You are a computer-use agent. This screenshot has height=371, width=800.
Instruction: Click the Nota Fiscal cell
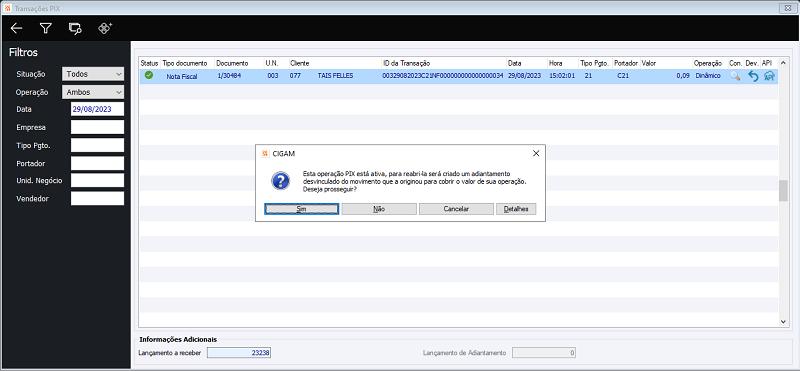[x=182, y=76]
